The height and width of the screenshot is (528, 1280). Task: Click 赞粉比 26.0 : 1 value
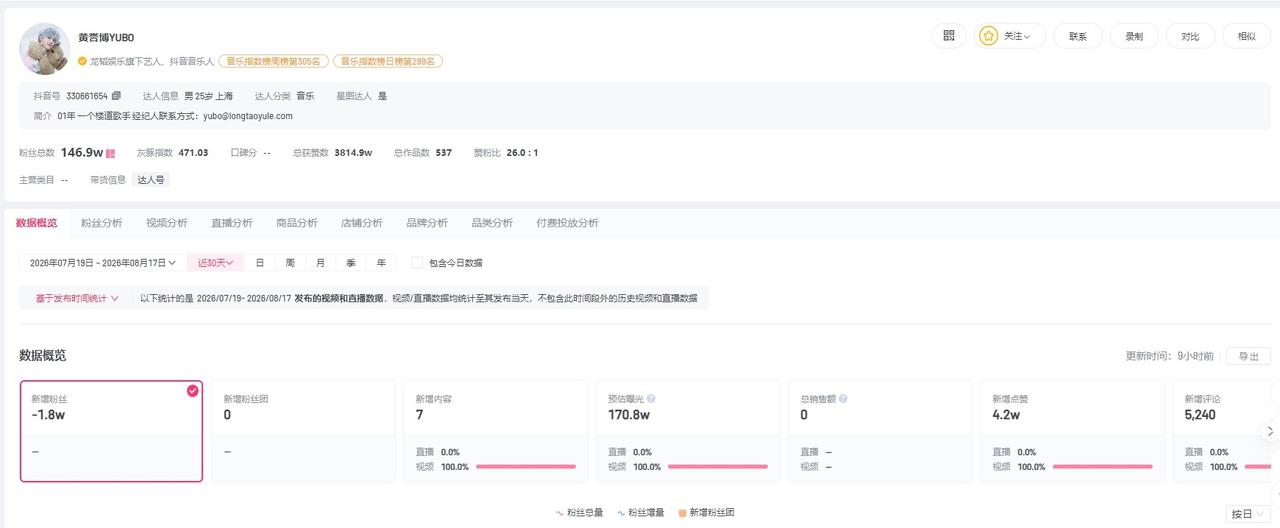[522, 153]
